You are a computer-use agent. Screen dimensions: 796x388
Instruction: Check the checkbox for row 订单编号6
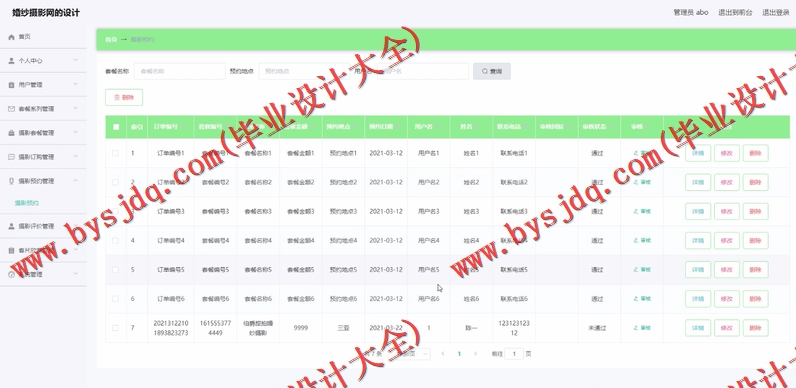tap(115, 299)
